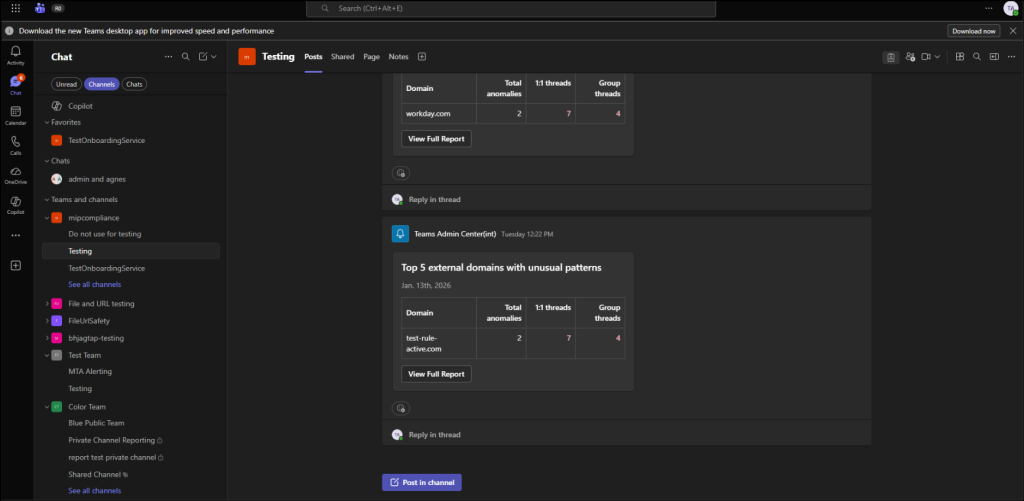The width and height of the screenshot is (1024, 501).
Task: Click the Post in channel button
Action: tap(421, 482)
